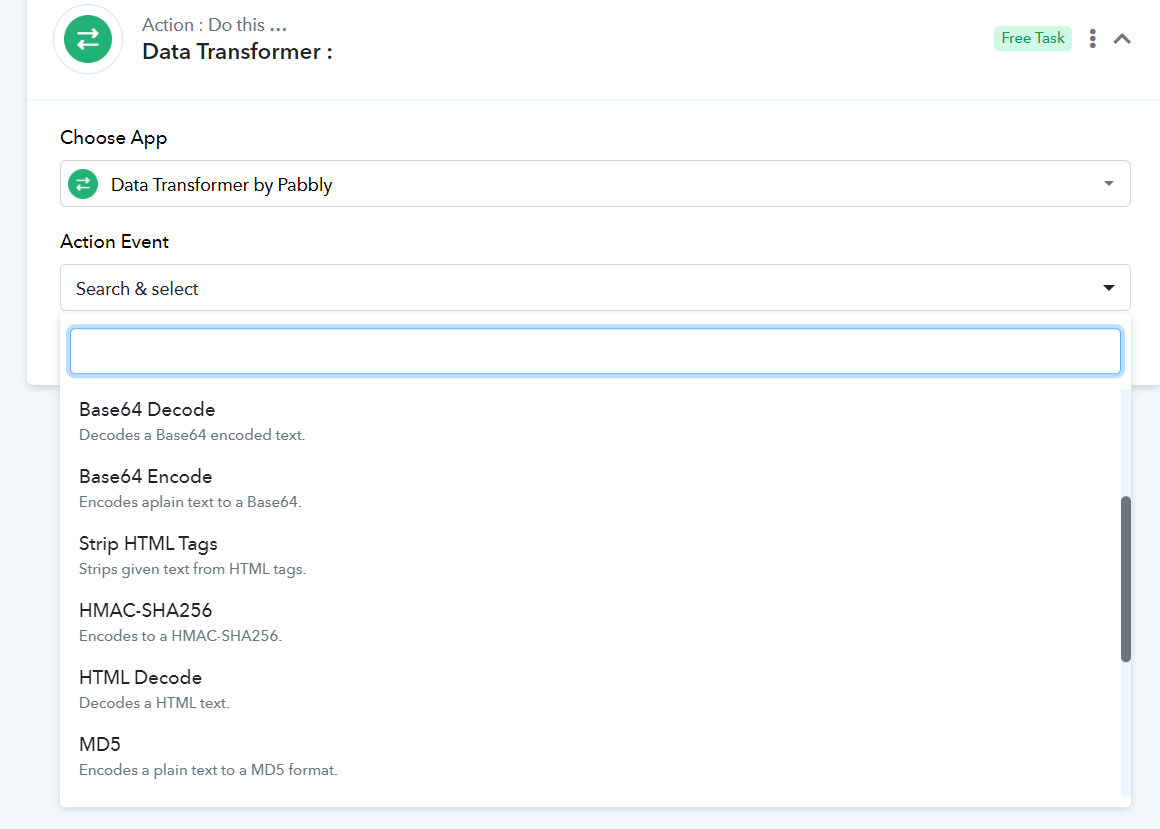Pick the MD5 action event
The width and height of the screenshot is (1160, 829).
point(591,757)
